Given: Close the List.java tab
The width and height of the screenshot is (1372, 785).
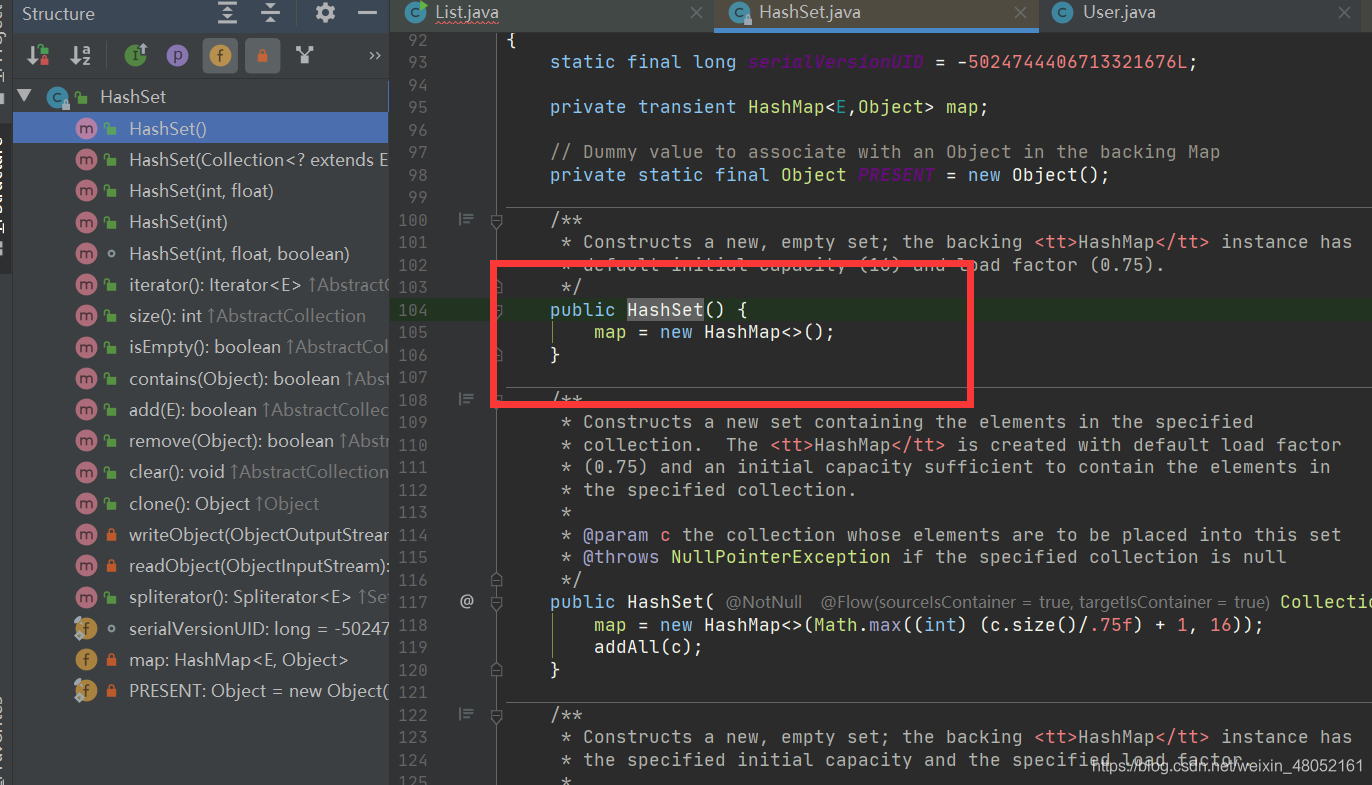Looking at the screenshot, I should coord(696,13).
